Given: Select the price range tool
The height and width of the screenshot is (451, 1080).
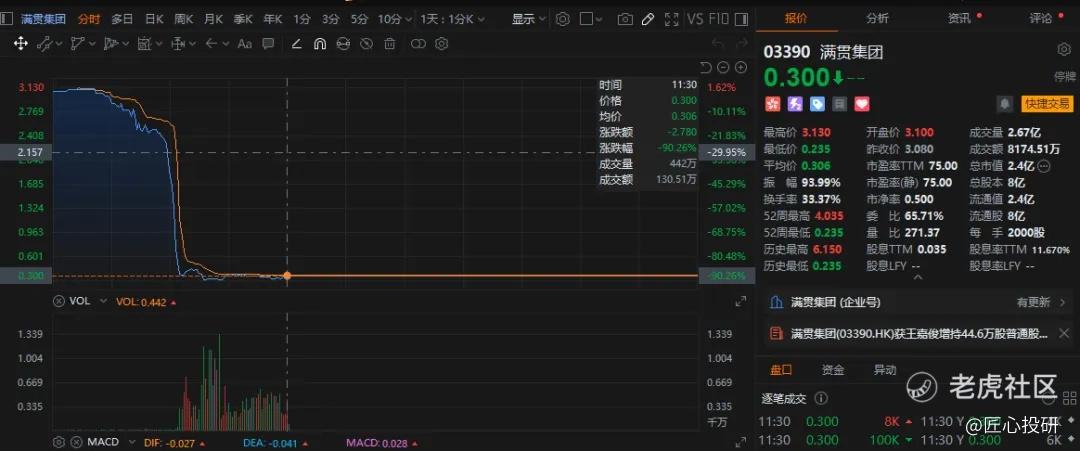Looking at the screenshot, I should coord(178,43).
